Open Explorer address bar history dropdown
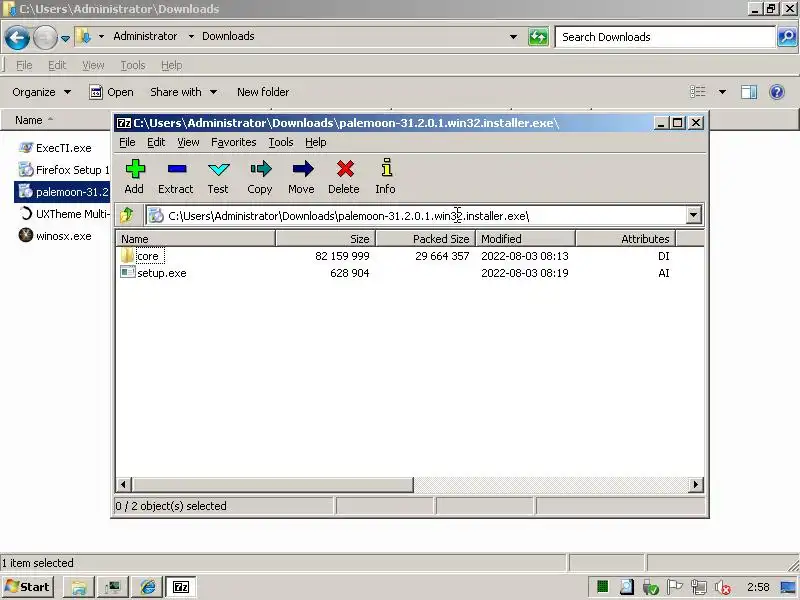The height and width of the screenshot is (600, 800). tap(513, 37)
